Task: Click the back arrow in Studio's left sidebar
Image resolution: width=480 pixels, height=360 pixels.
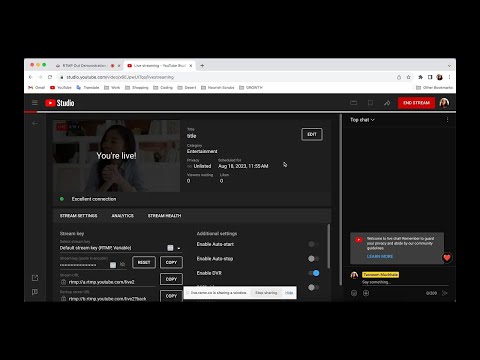Action: (35, 123)
